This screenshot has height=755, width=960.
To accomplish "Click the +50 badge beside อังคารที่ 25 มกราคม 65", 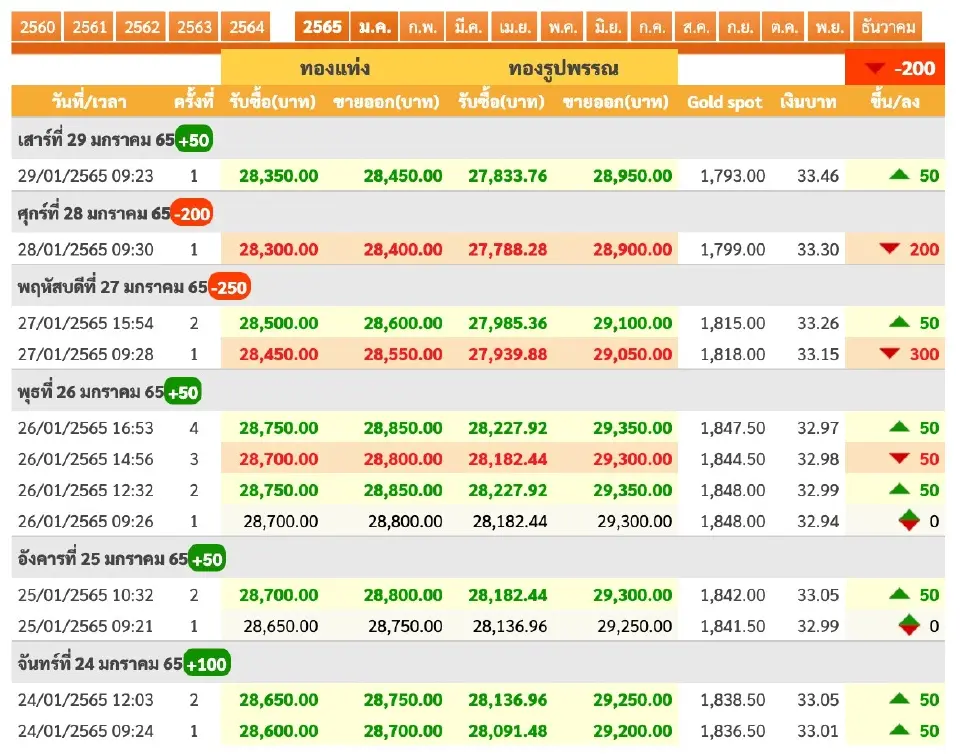I will [207, 558].
